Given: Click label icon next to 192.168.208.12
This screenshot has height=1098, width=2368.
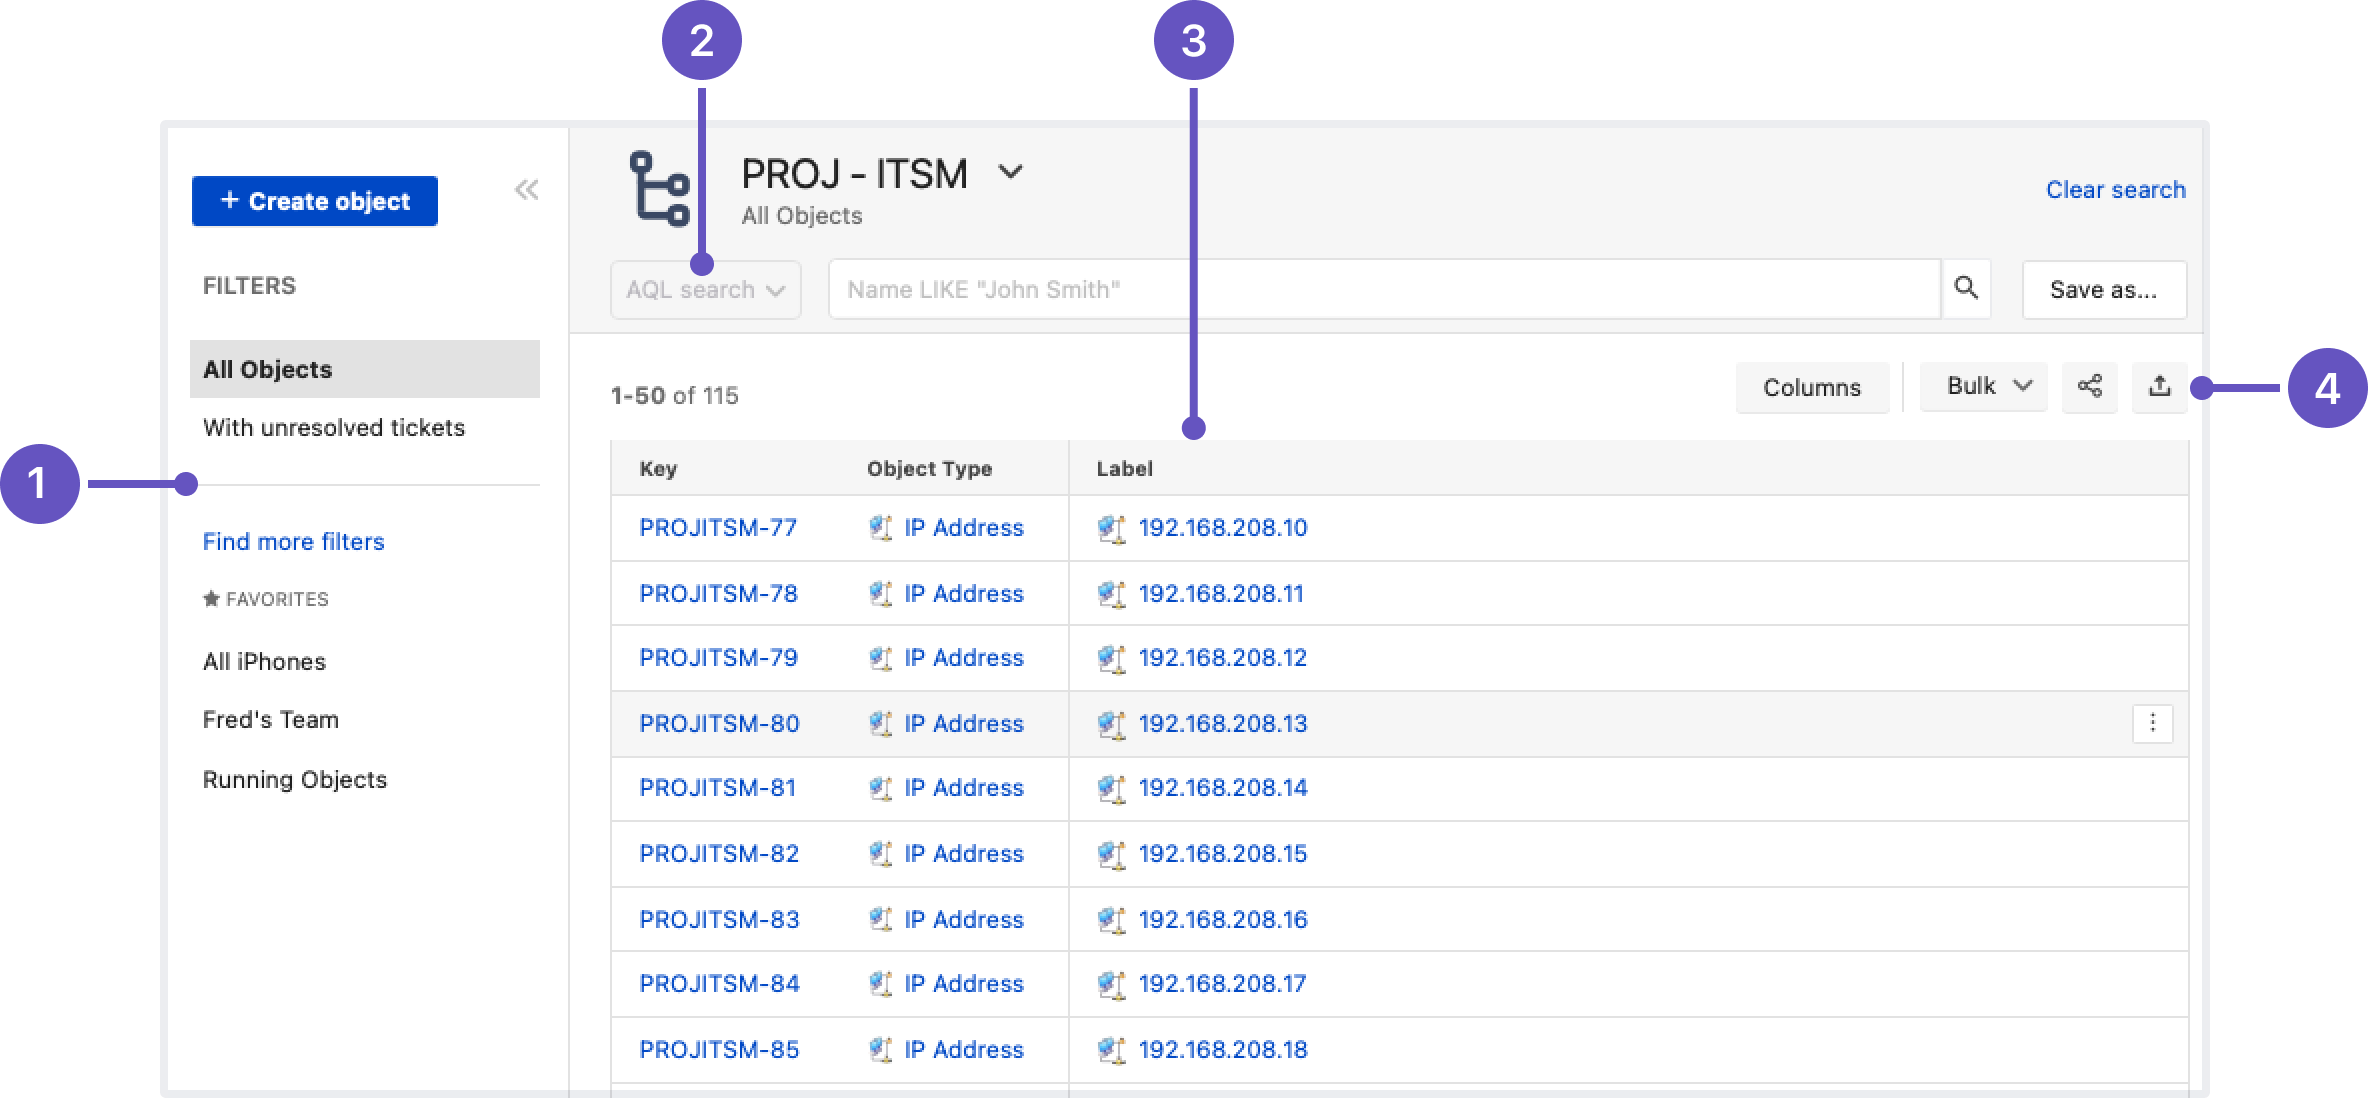Looking at the screenshot, I should coord(1111,658).
